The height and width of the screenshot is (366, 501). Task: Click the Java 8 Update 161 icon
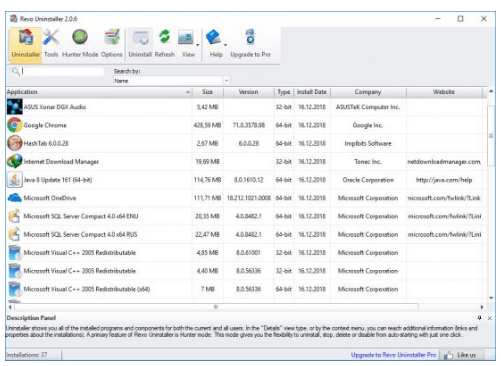coord(15,180)
